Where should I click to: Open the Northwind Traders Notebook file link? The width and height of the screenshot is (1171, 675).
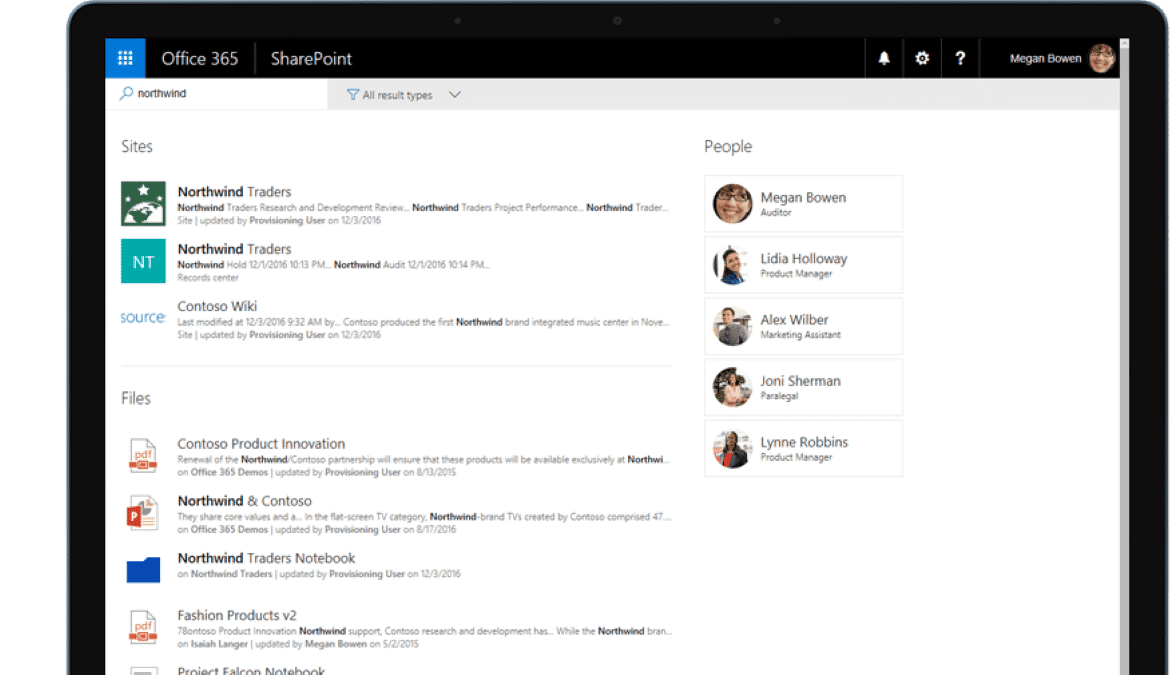[x=266, y=558]
